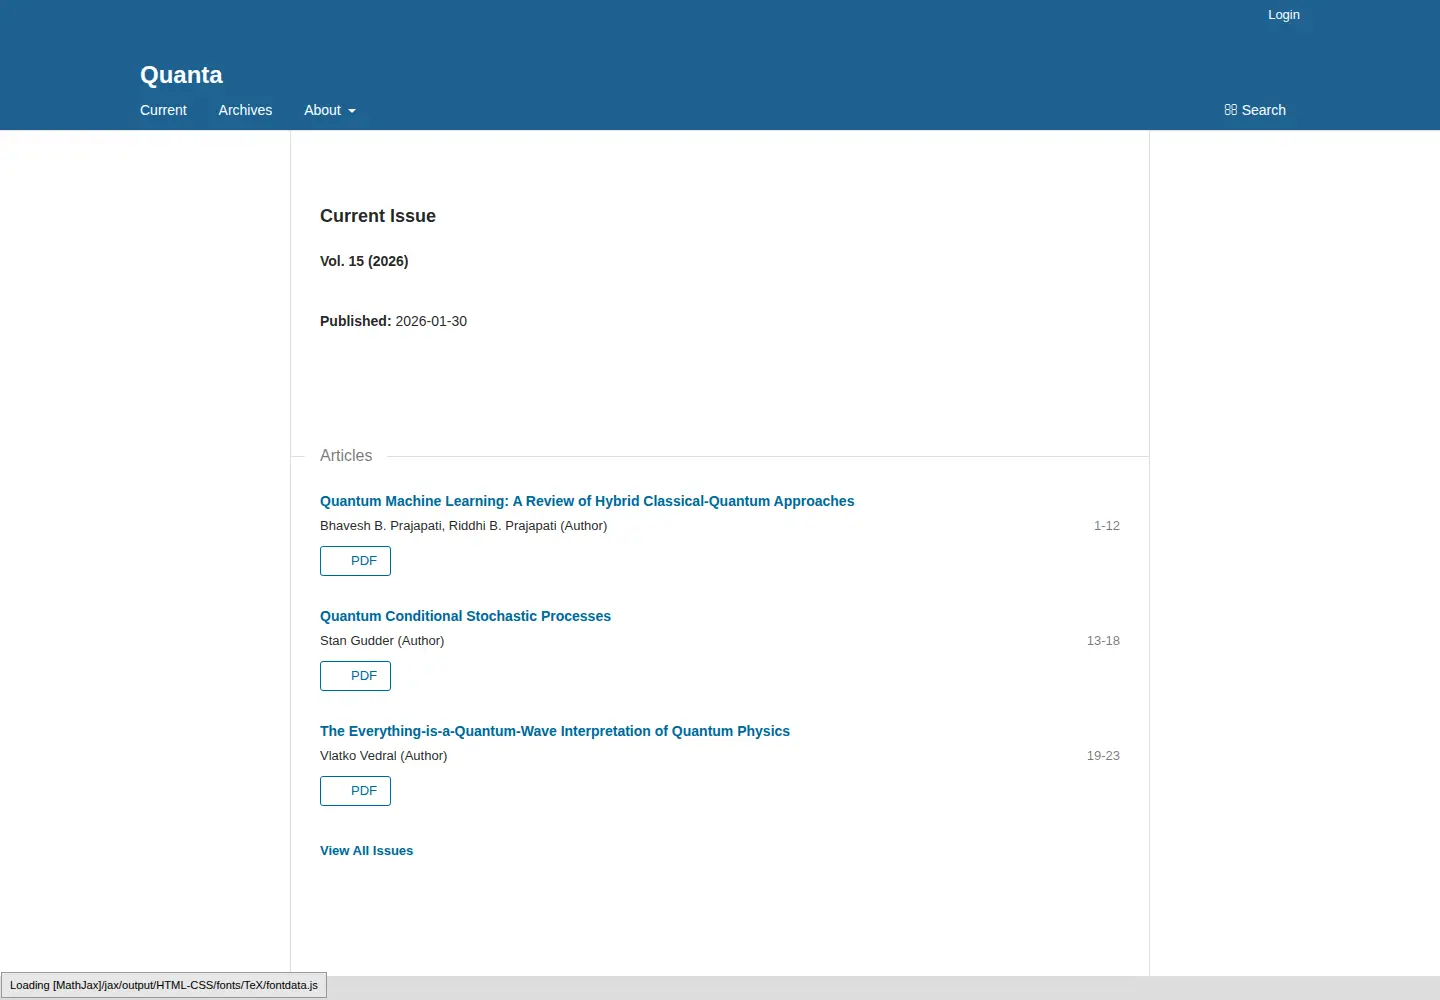Open Quantum Conditional Stochastic Processes article
1440x1000 pixels.
(x=465, y=616)
